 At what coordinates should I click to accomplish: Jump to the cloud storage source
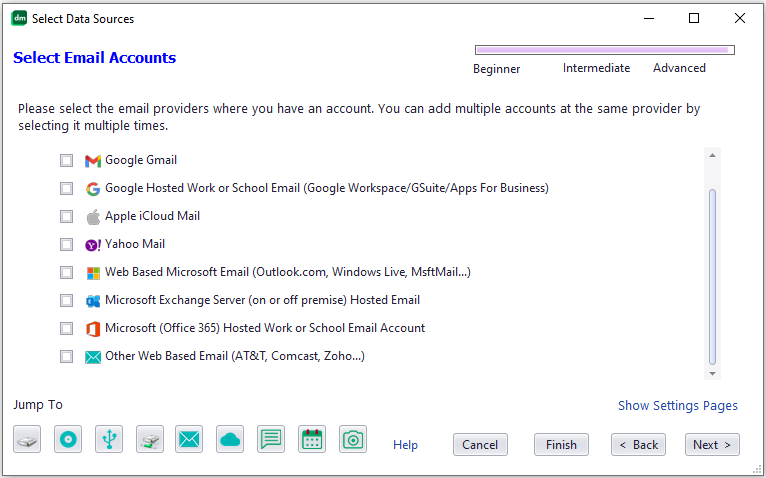click(230, 439)
